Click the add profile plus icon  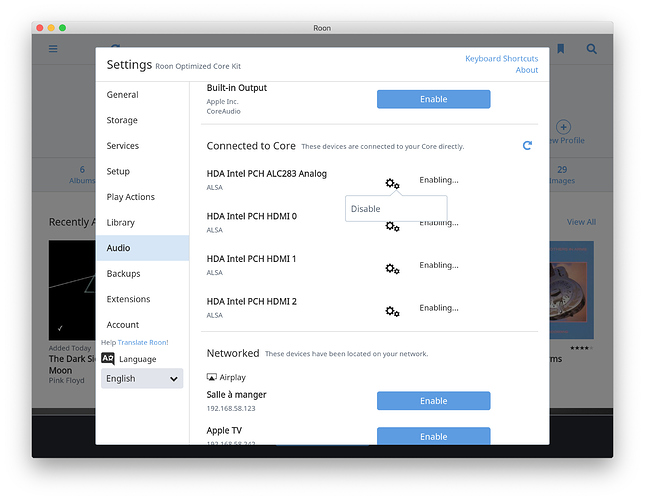click(x=563, y=127)
